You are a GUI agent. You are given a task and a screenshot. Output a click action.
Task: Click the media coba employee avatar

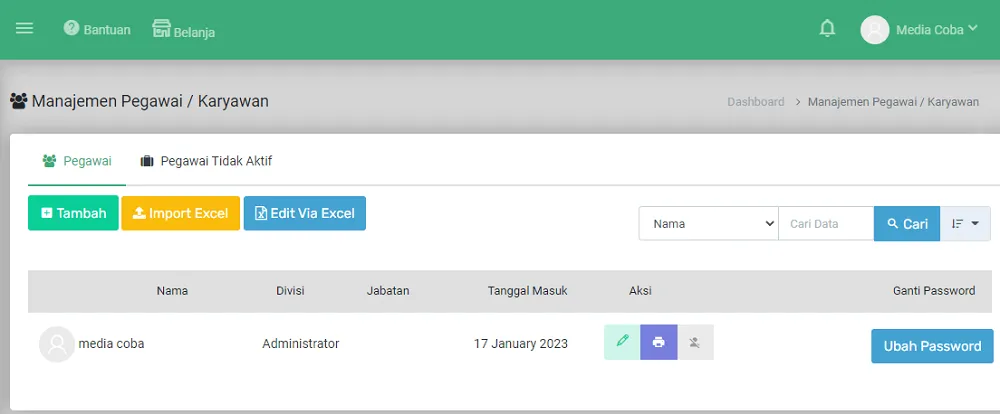(57, 344)
